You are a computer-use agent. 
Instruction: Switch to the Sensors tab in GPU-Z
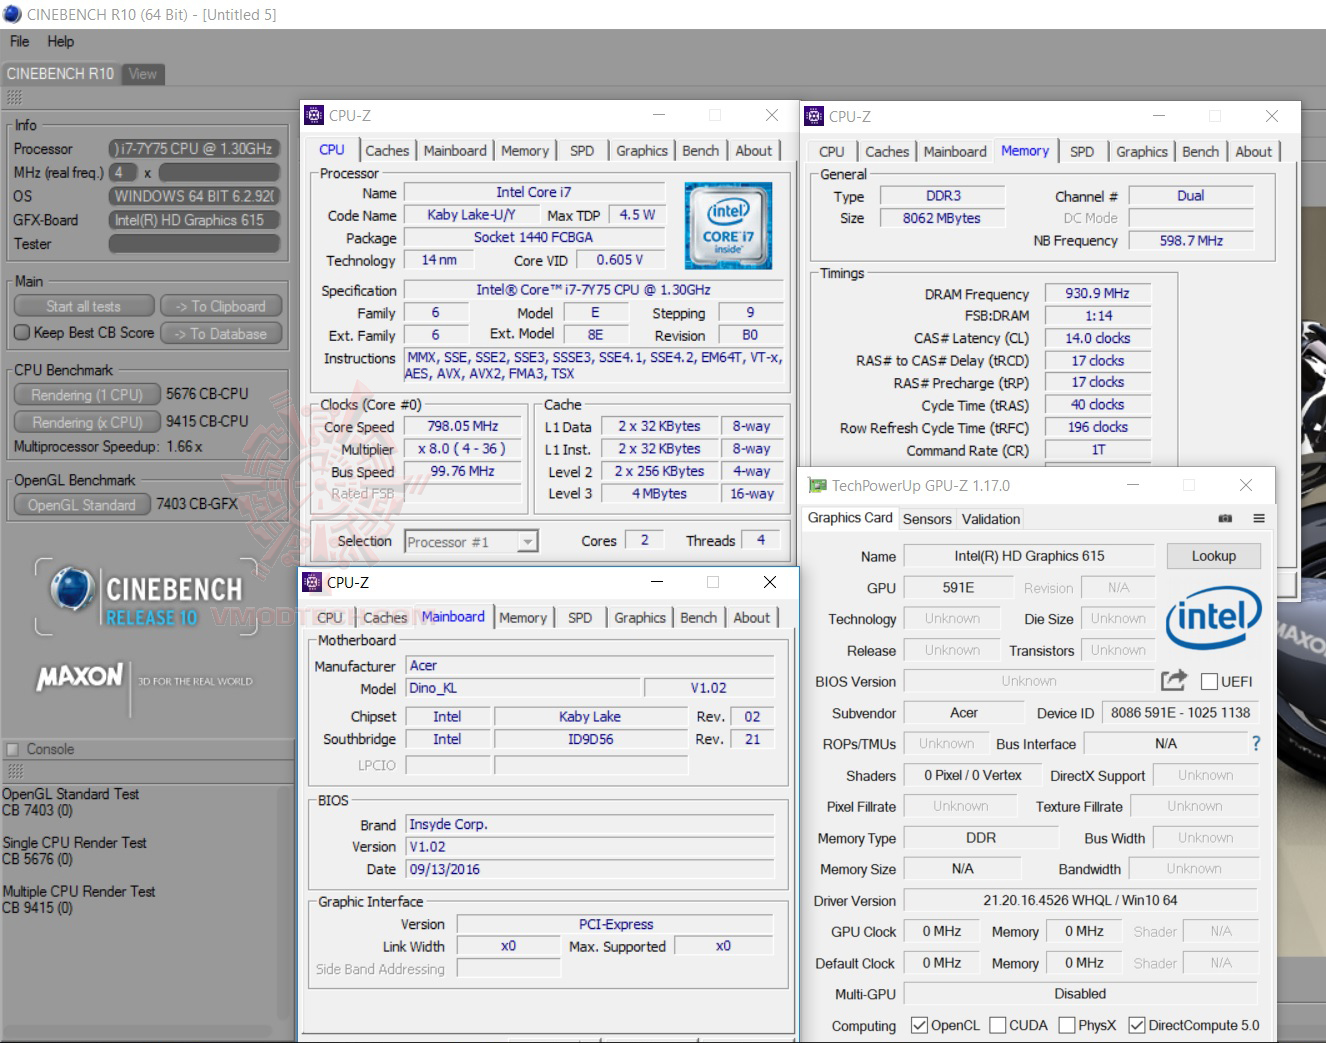(x=927, y=519)
